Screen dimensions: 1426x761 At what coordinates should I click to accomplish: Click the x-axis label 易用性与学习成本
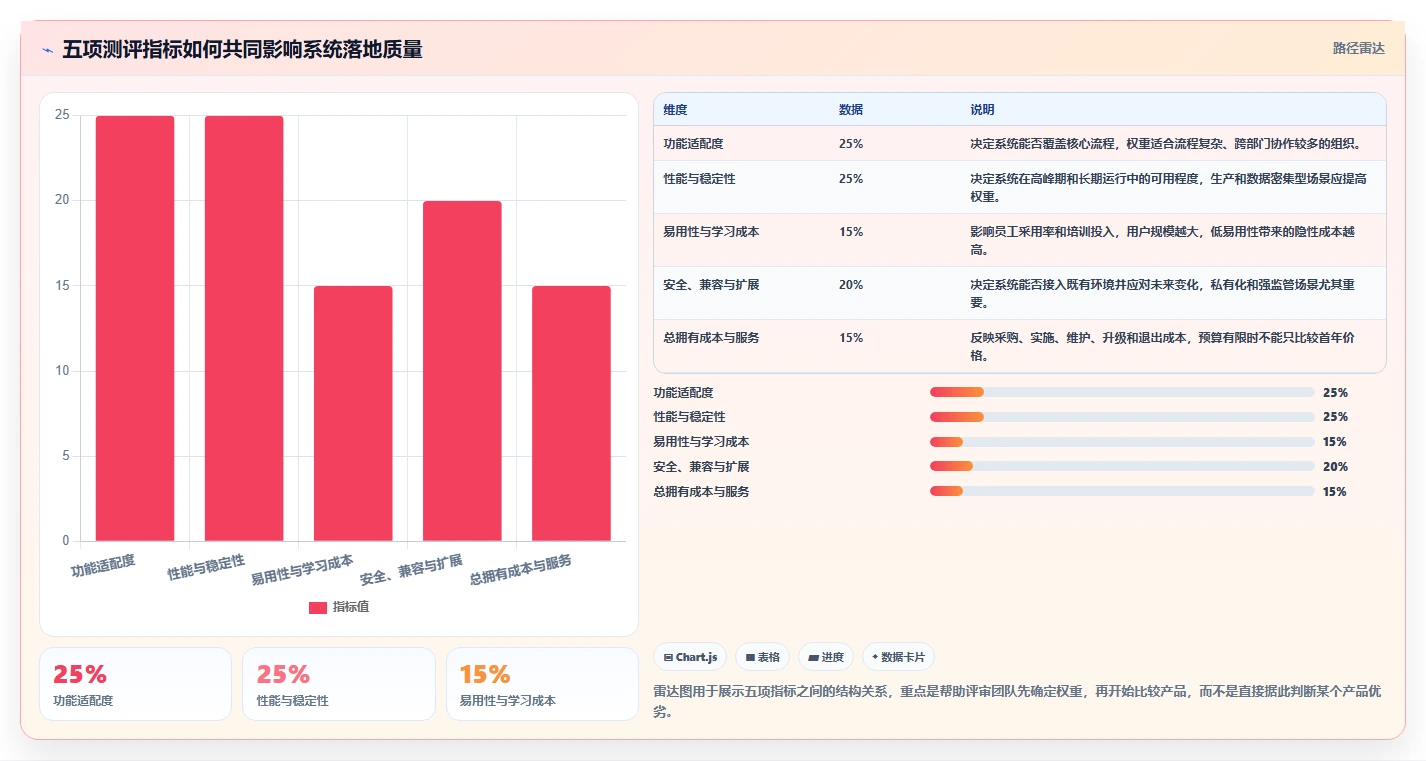302,570
